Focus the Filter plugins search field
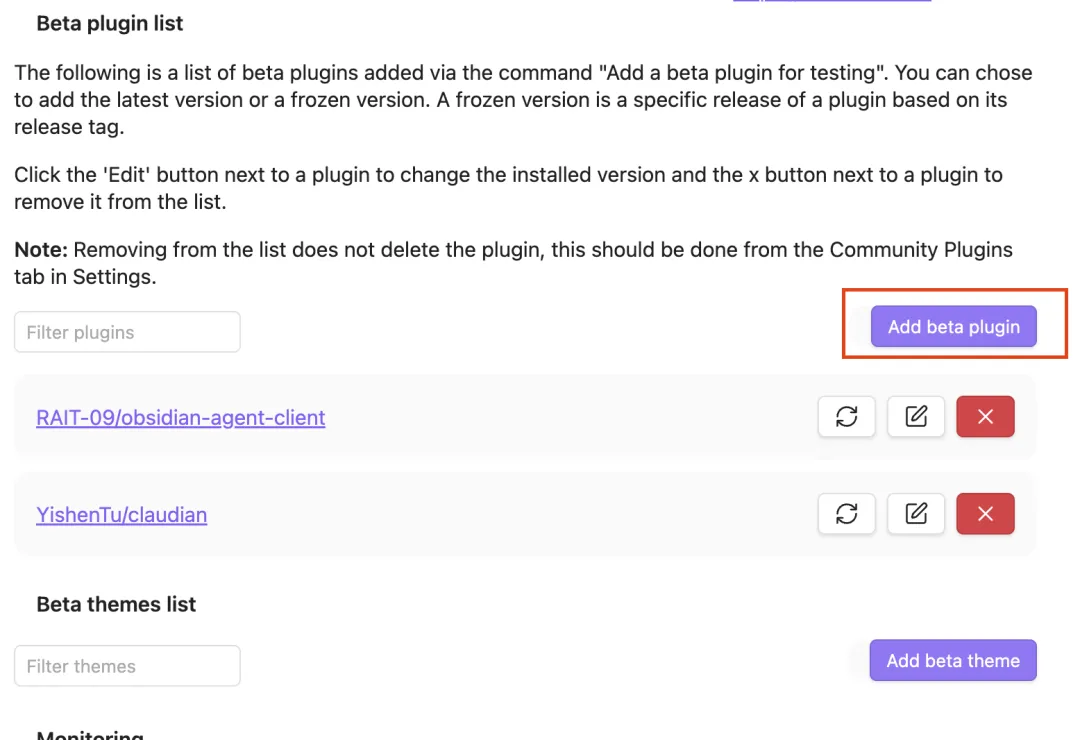 (x=127, y=332)
